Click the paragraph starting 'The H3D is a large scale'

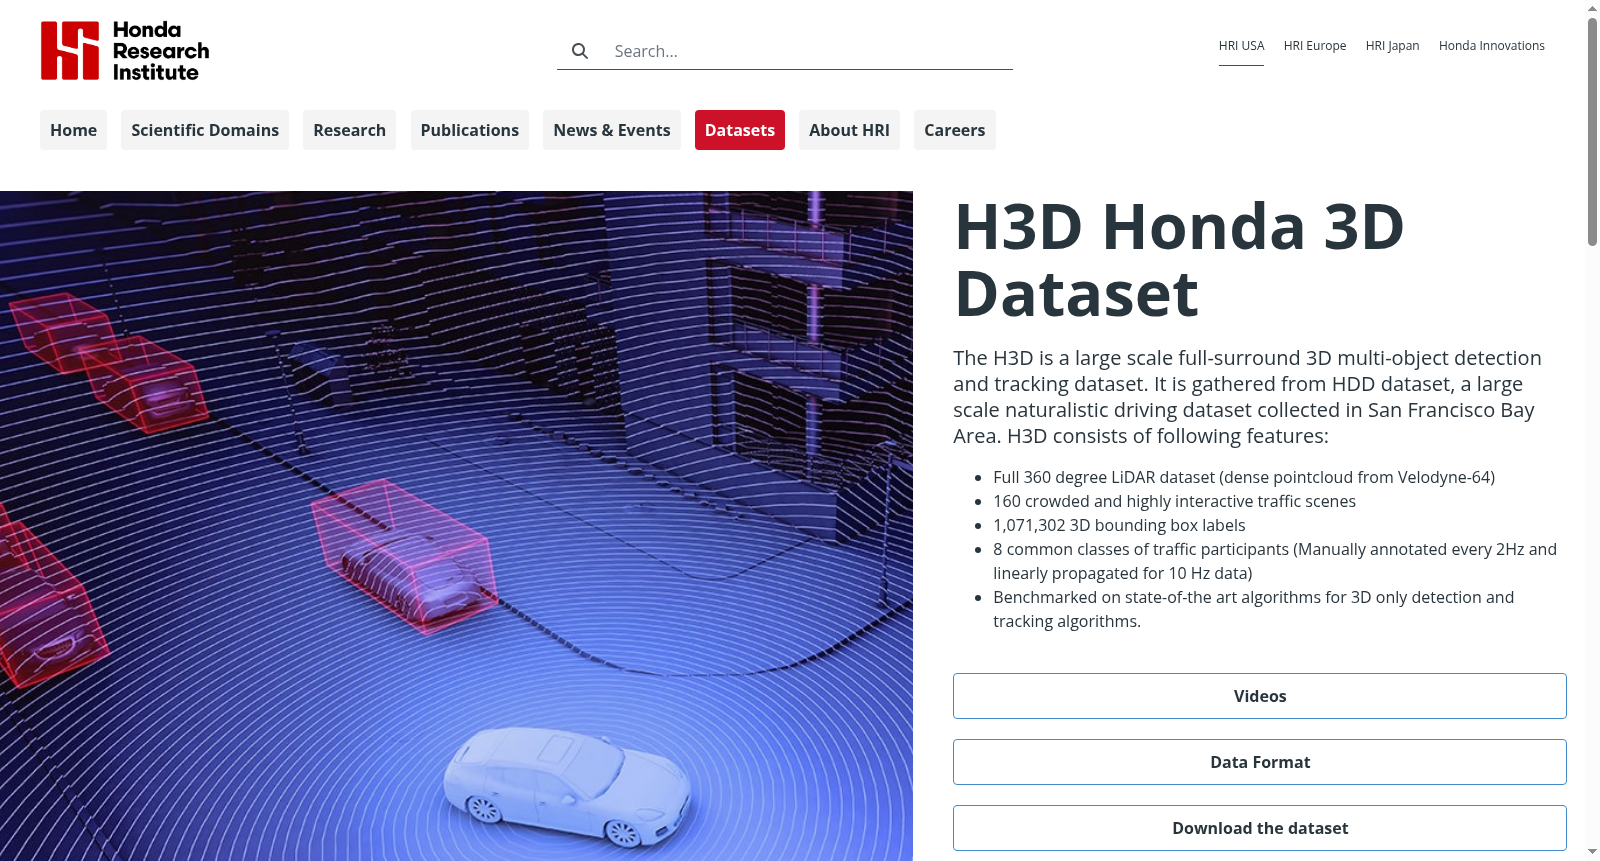1250,397
